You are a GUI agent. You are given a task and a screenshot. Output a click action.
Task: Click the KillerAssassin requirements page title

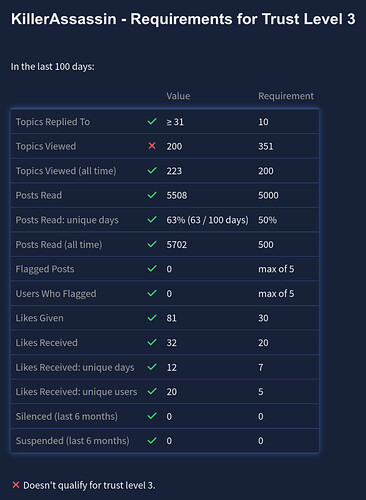tap(183, 19)
